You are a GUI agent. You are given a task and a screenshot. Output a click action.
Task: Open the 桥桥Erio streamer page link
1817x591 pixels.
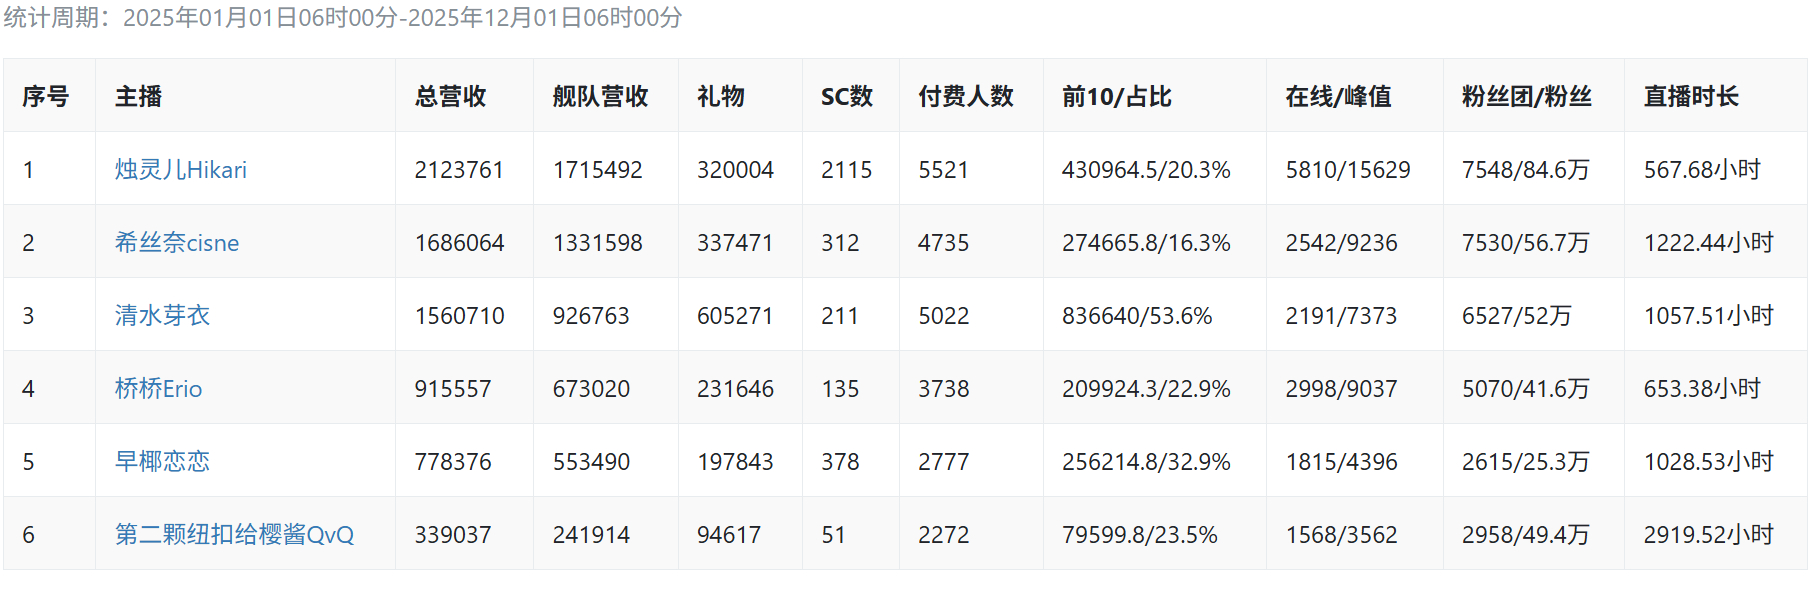[158, 389]
